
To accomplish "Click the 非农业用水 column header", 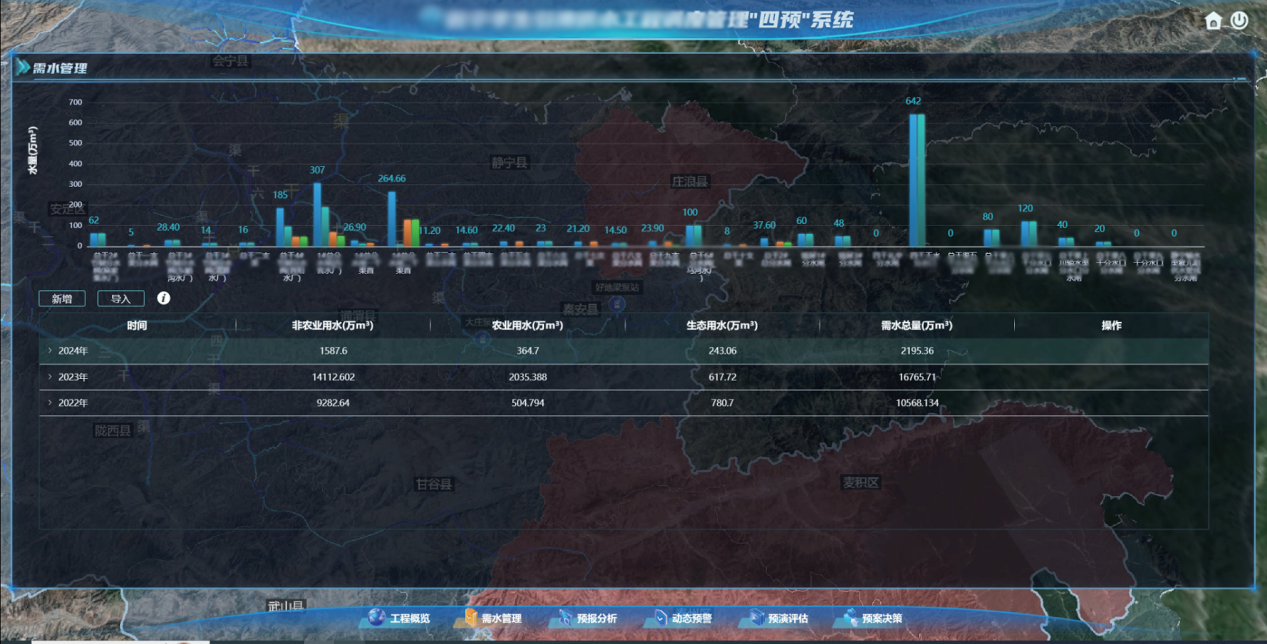I will pyautogui.click(x=332, y=325).
